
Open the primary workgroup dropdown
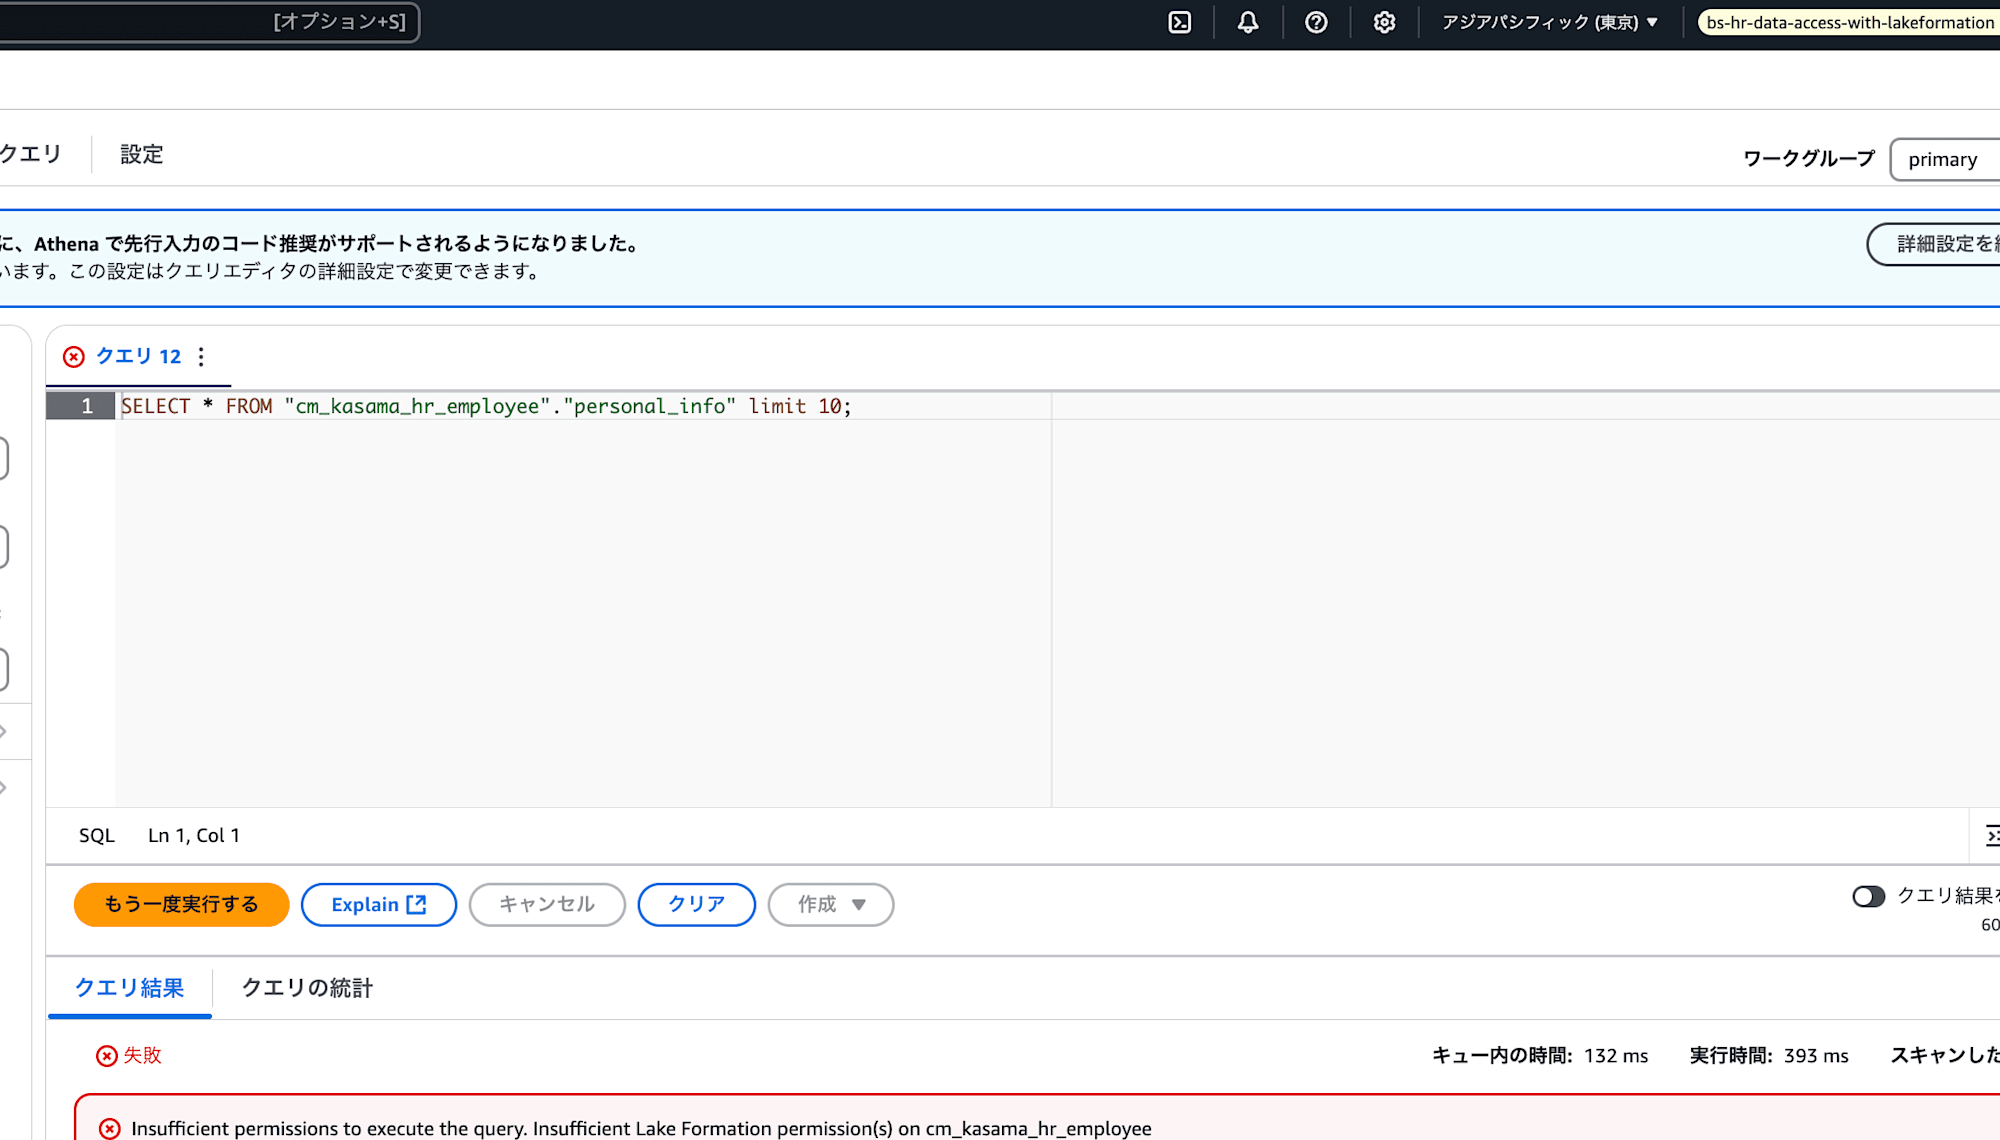tap(1944, 159)
